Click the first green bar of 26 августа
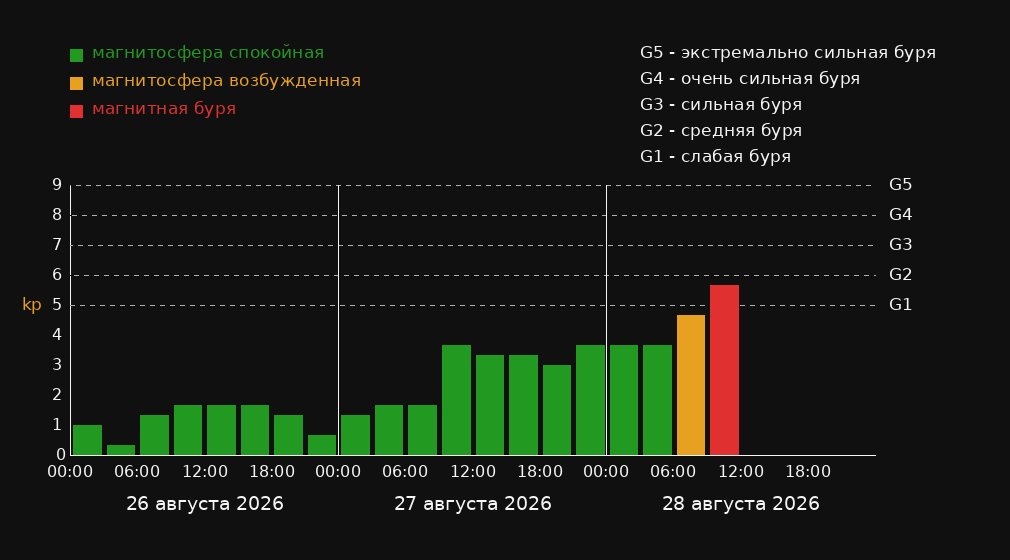 pyautogui.click(x=87, y=440)
